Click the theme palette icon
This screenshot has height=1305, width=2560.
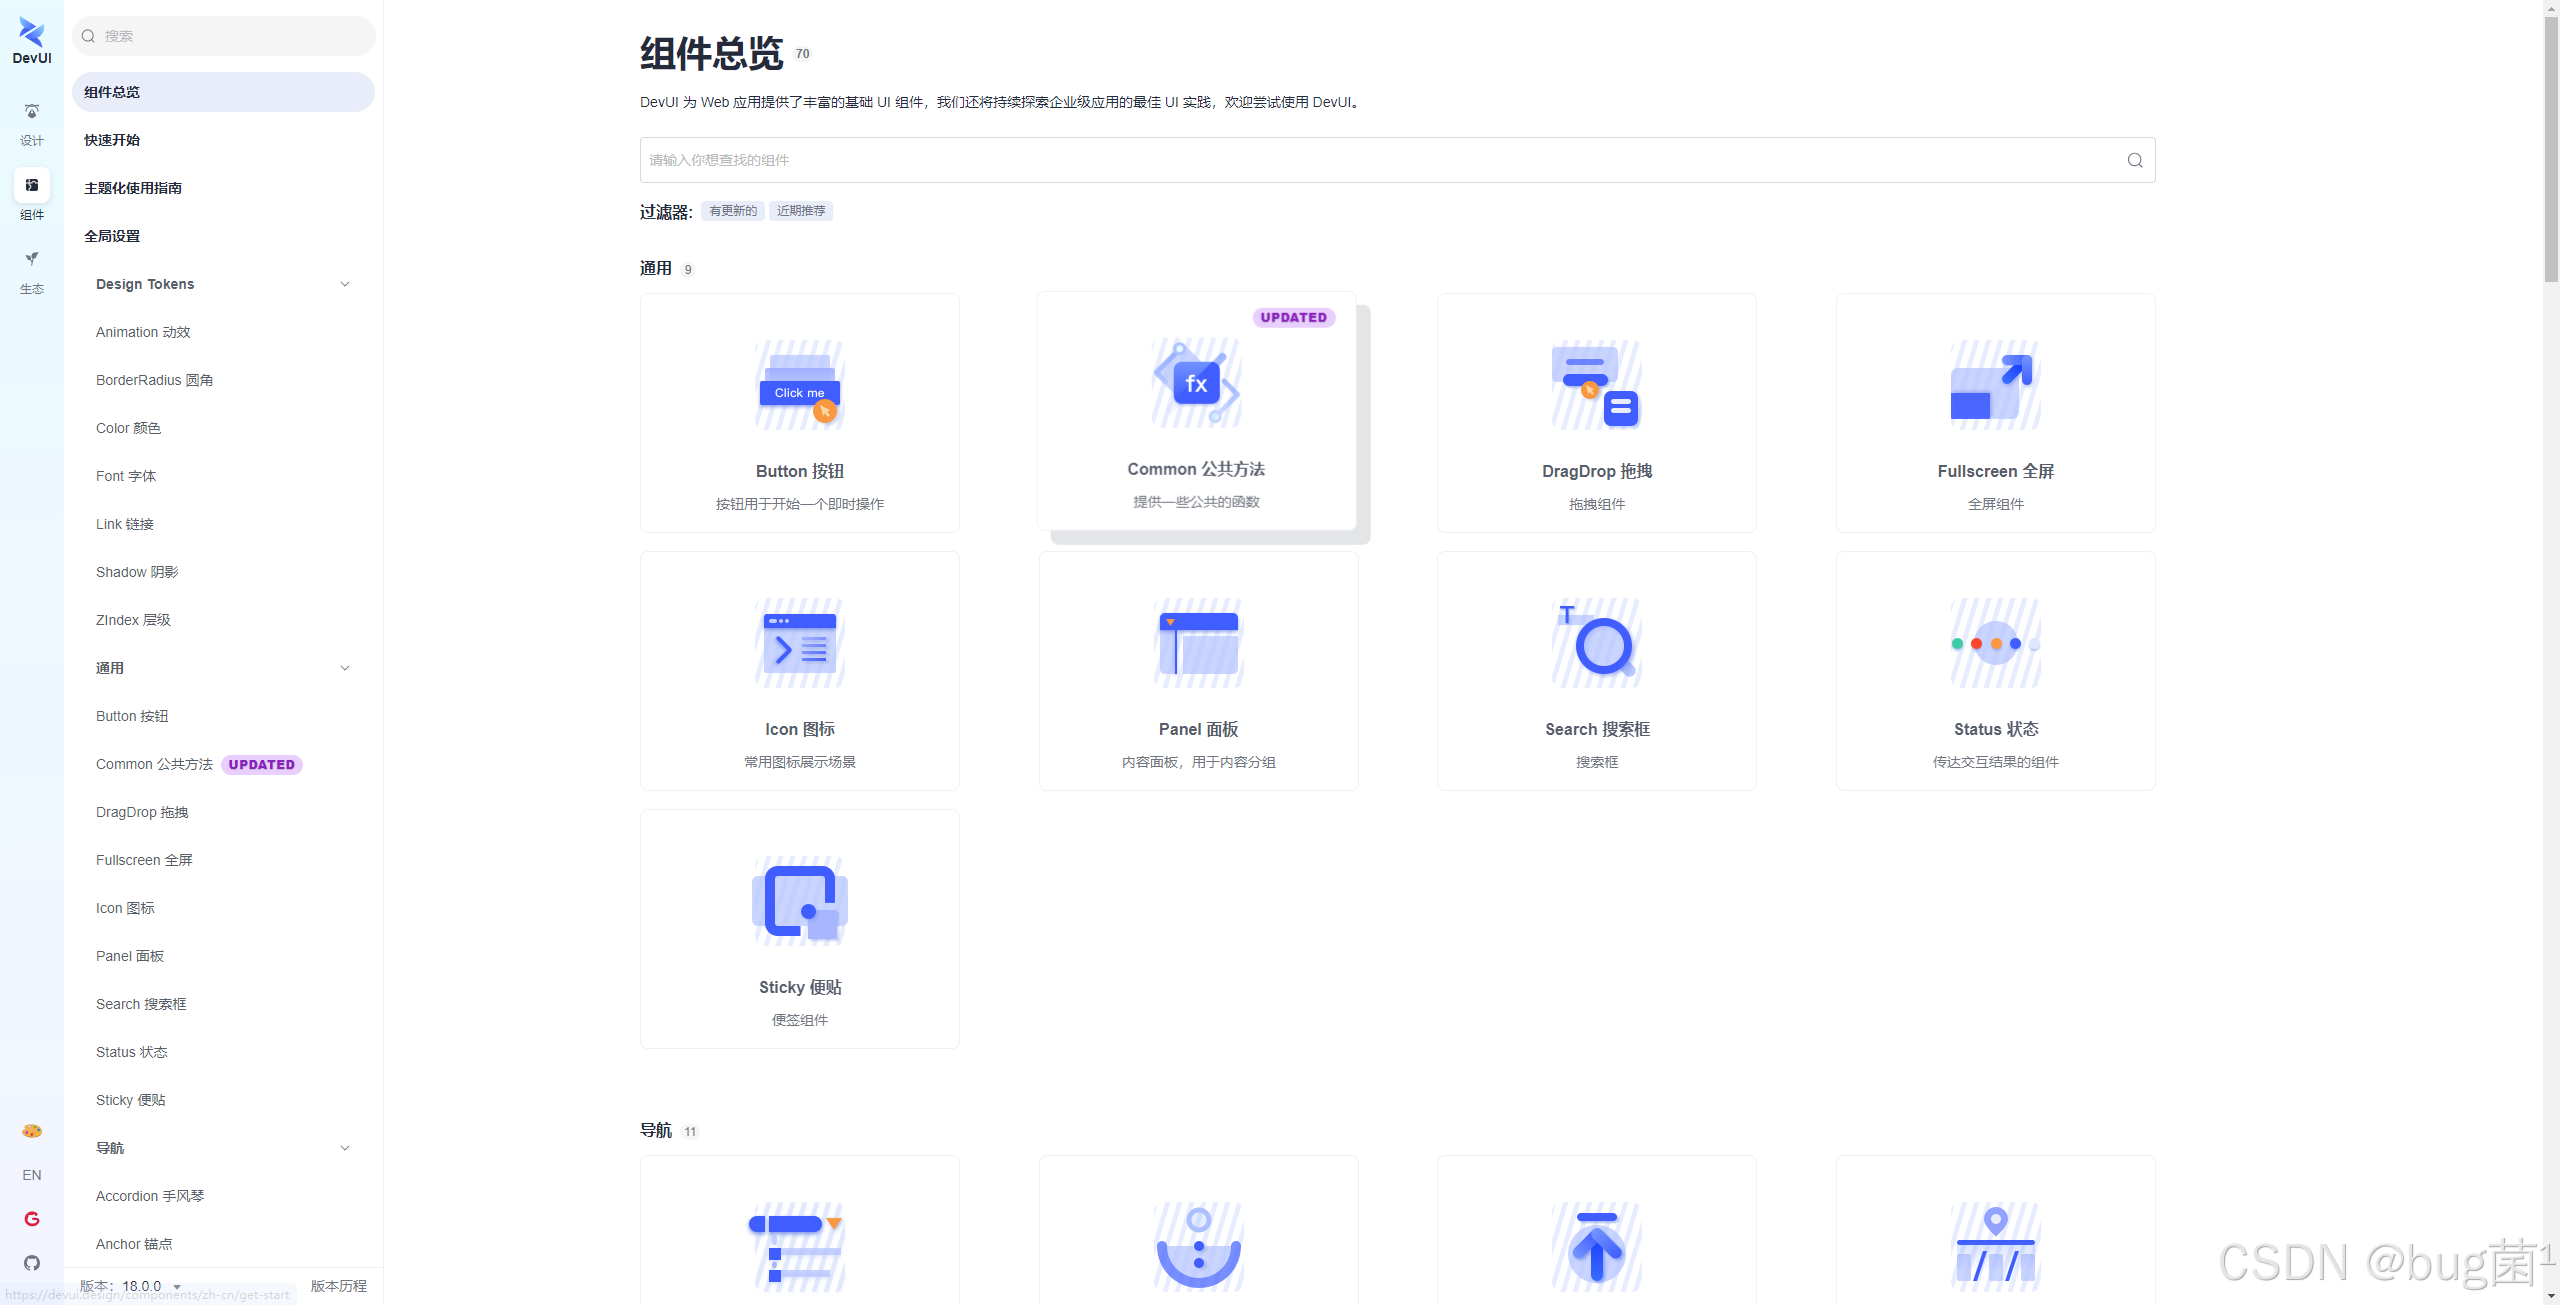tap(32, 1131)
